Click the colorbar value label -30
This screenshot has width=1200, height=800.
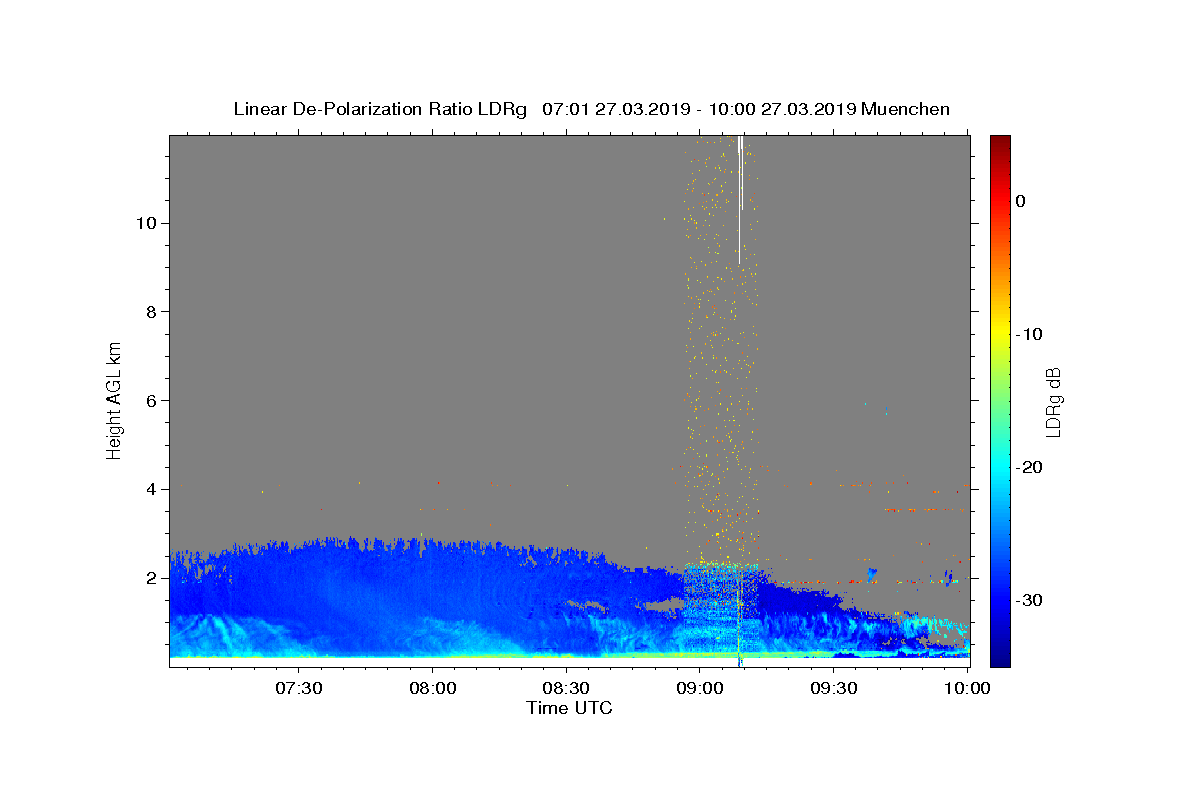point(1029,600)
